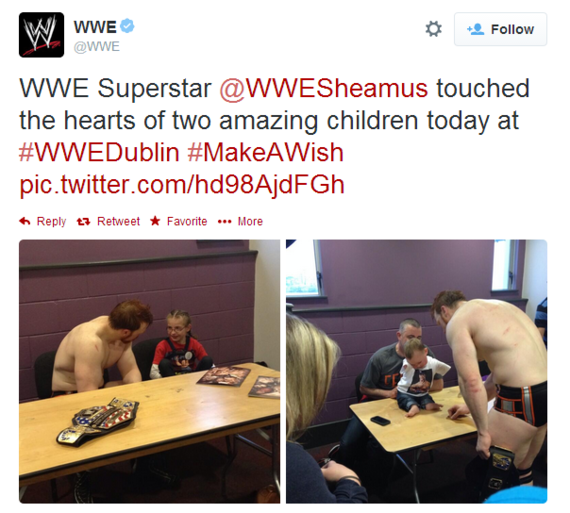Open the @WWE handle text
The height and width of the screenshot is (513, 570).
[97, 47]
